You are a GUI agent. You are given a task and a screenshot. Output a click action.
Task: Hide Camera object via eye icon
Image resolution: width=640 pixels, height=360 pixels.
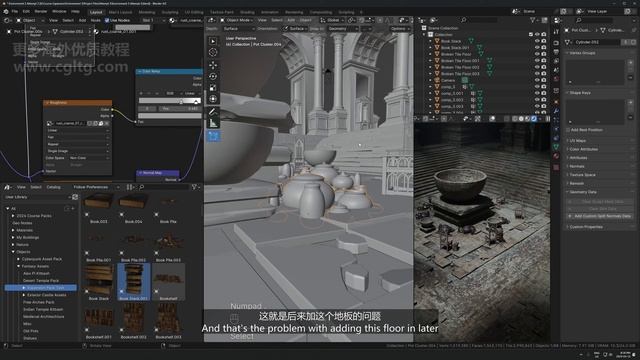tap(537, 80)
